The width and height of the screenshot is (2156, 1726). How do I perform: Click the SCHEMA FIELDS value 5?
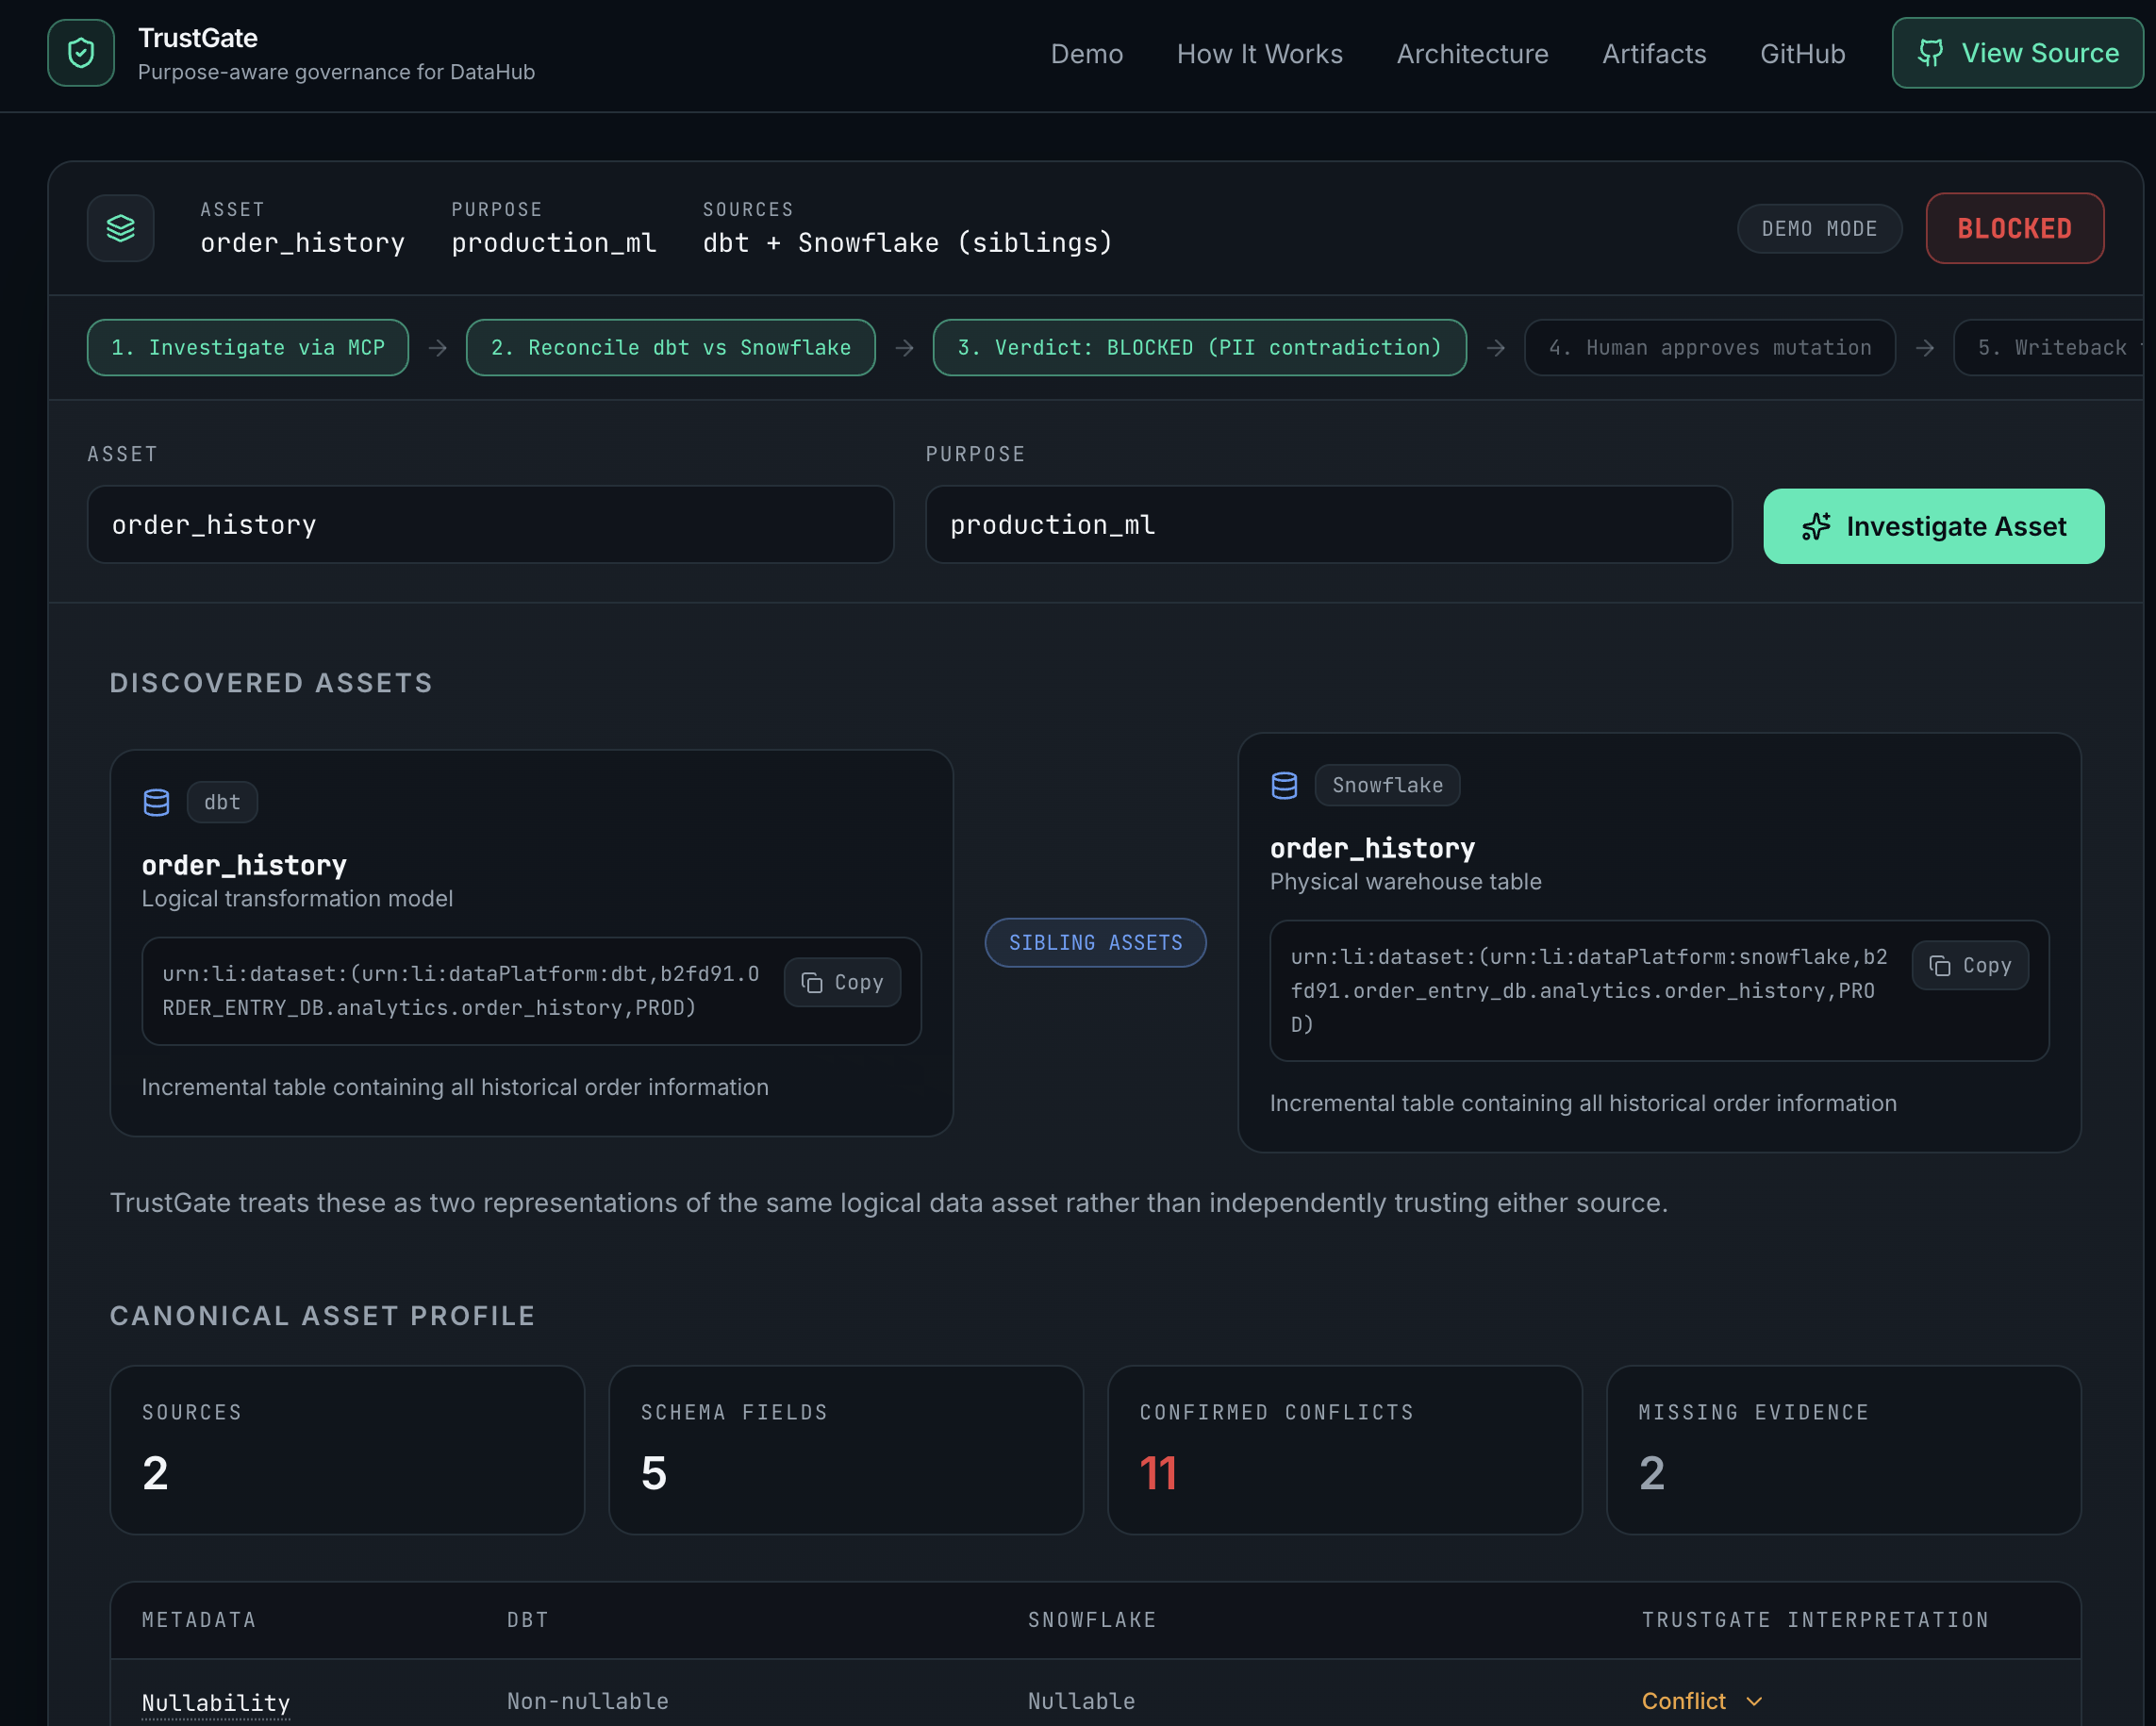click(653, 1473)
